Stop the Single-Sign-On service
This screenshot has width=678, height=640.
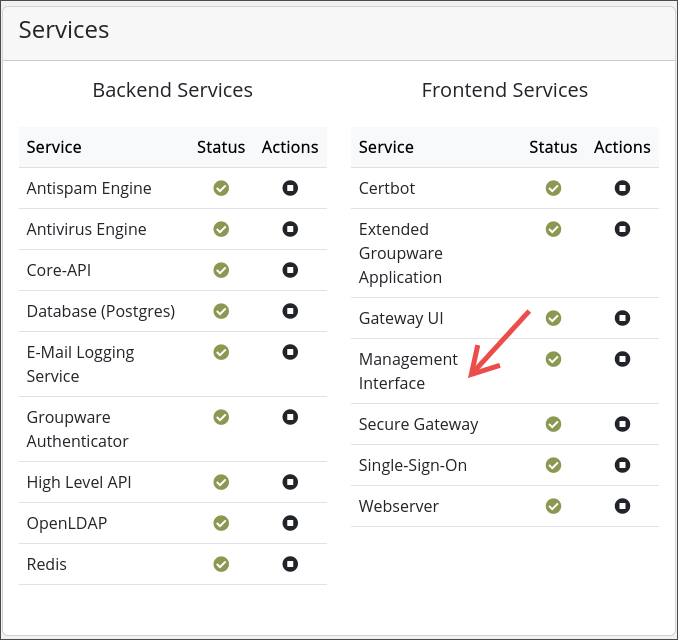click(x=622, y=465)
